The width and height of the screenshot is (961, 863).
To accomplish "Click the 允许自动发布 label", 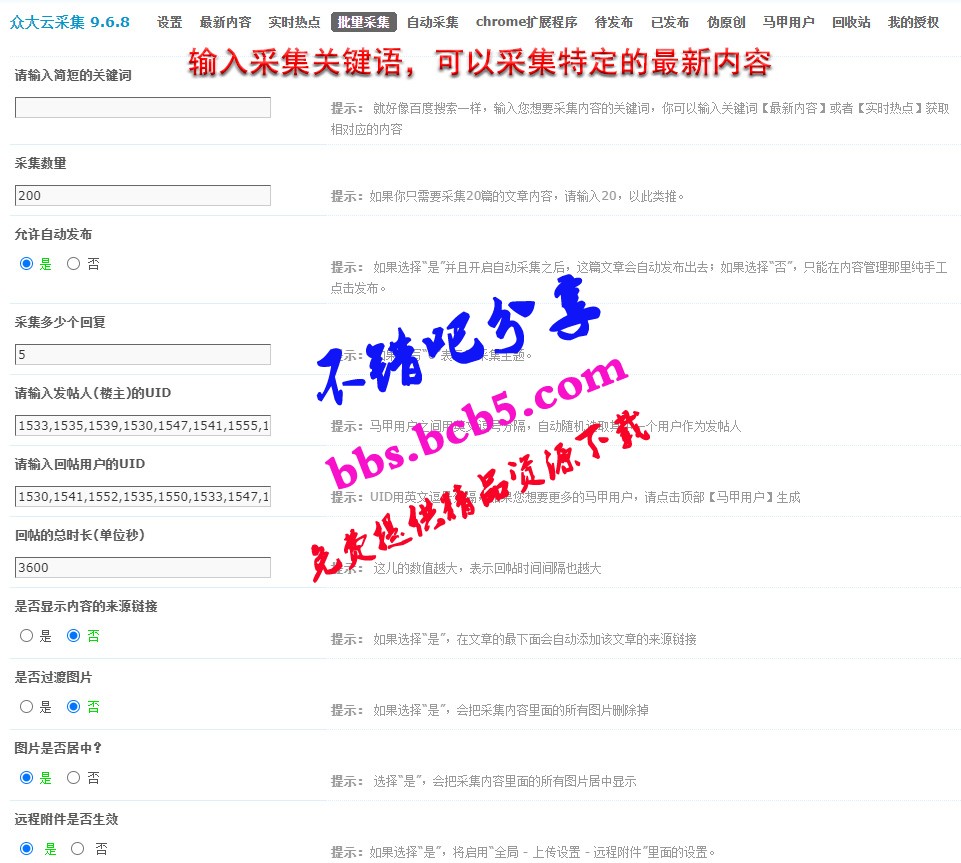I will point(53,234).
